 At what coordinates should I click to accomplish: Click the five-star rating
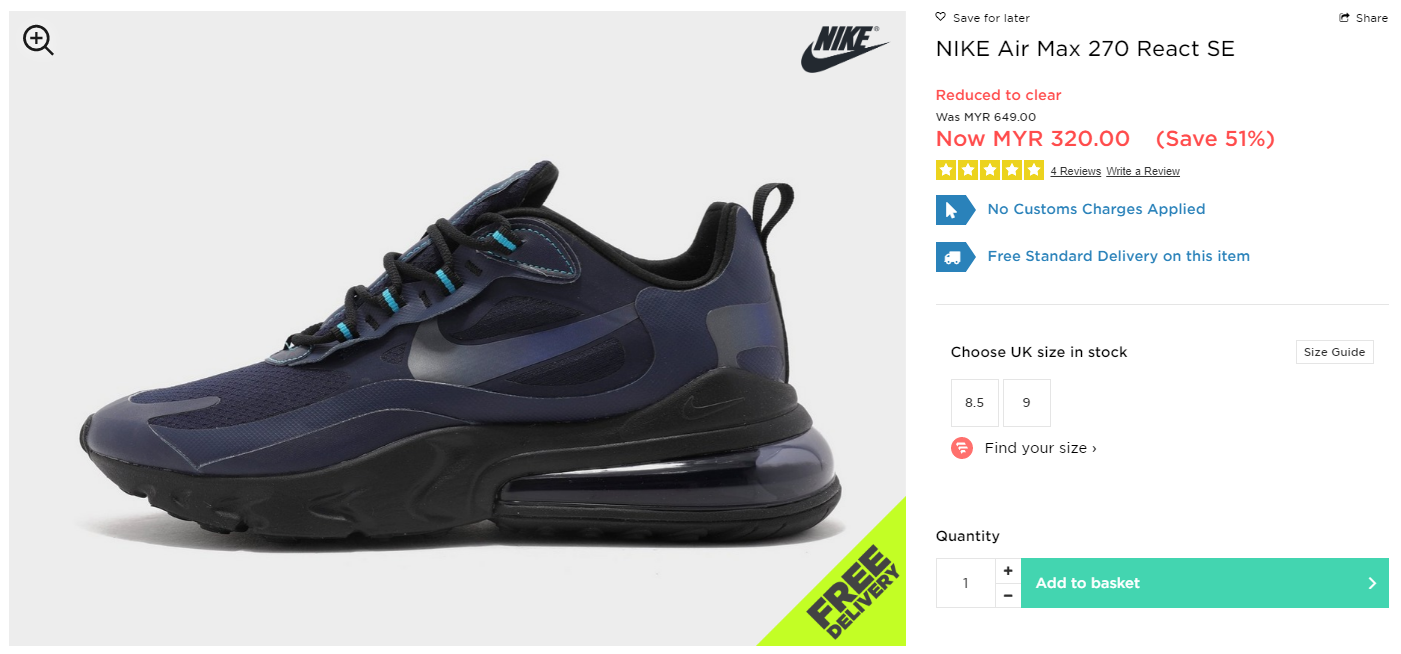click(x=990, y=170)
